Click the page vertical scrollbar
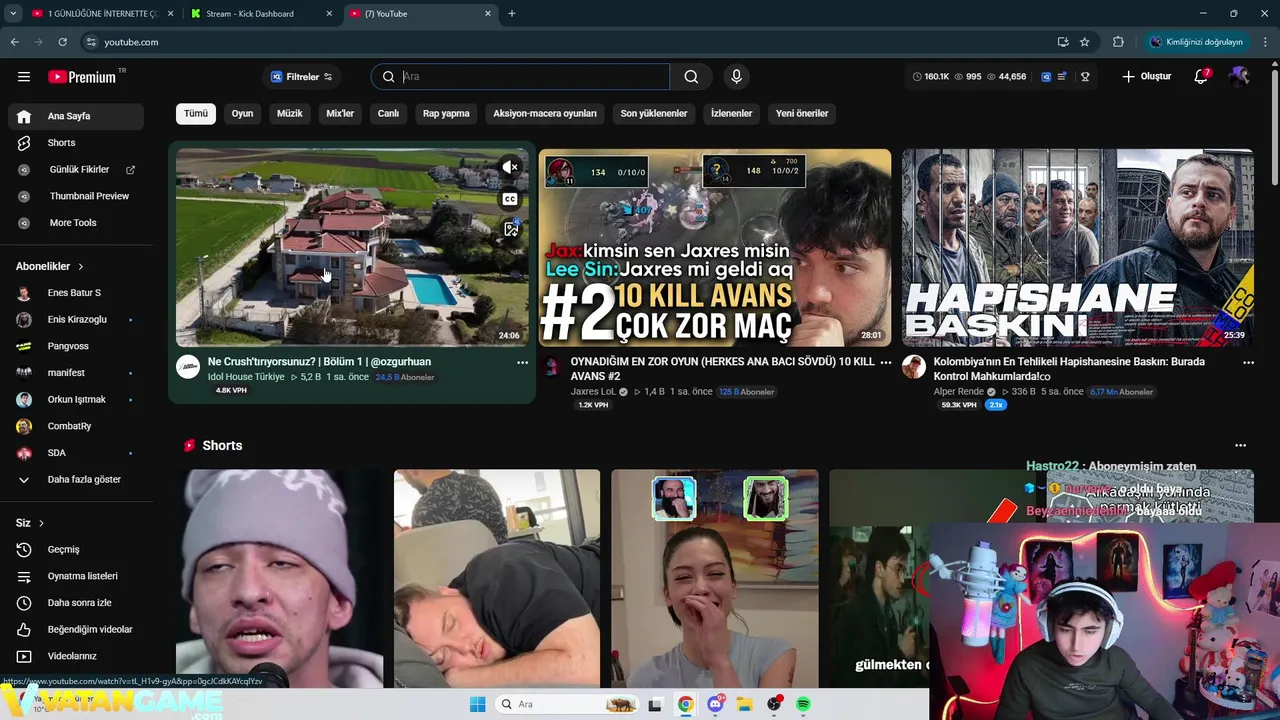This screenshot has height=720, width=1280. pyautogui.click(x=1275, y=130)
